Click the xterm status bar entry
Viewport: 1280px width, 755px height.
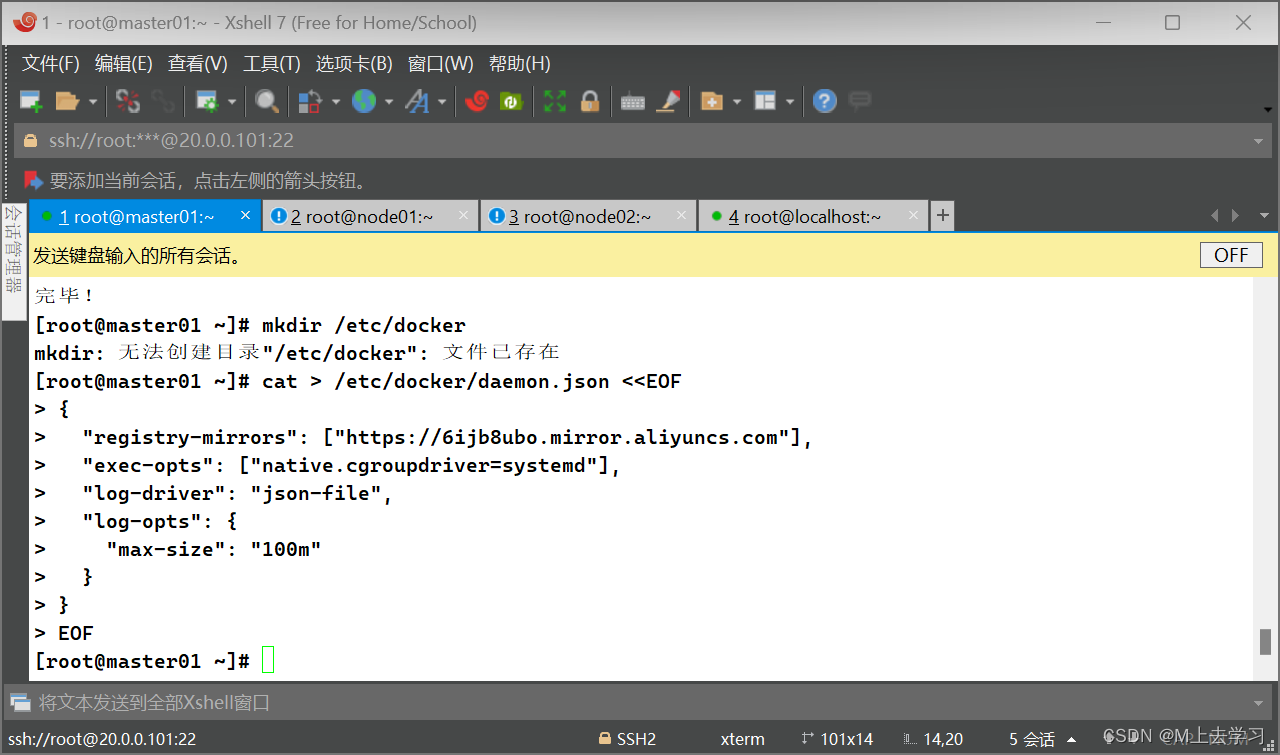[x=742, y=740]
